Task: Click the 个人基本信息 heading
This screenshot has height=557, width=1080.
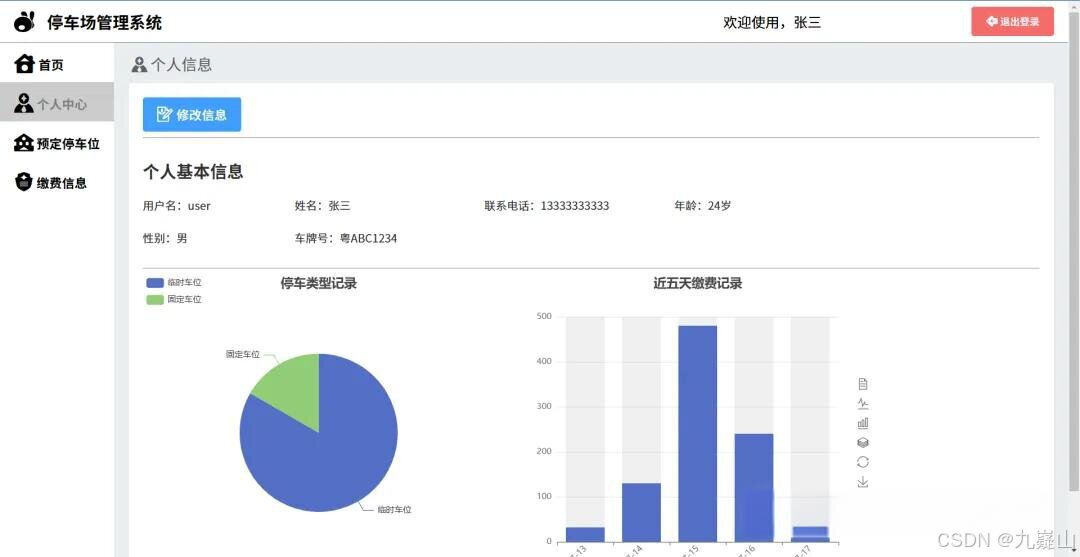Action: point(193,171)
